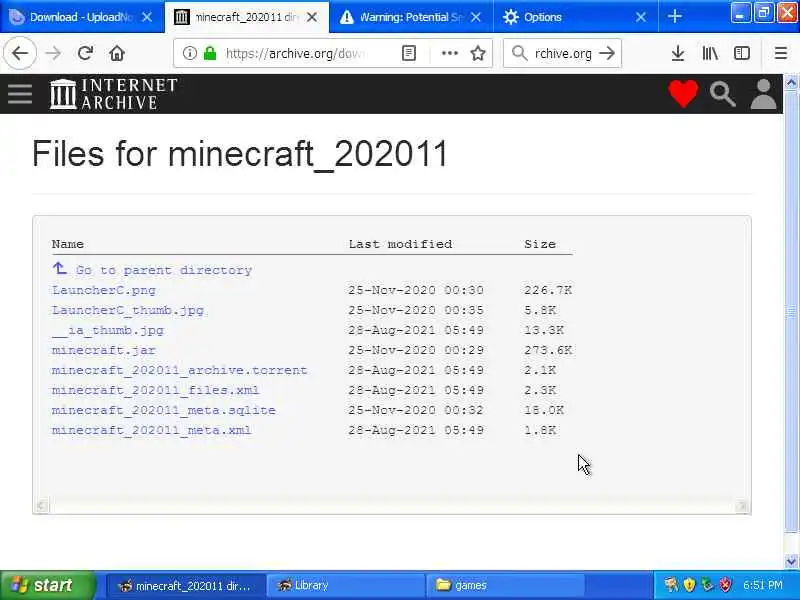The image size is (800, 600).
Task: Select the minecraft_202011 directory tab
Action: (247, 17)
